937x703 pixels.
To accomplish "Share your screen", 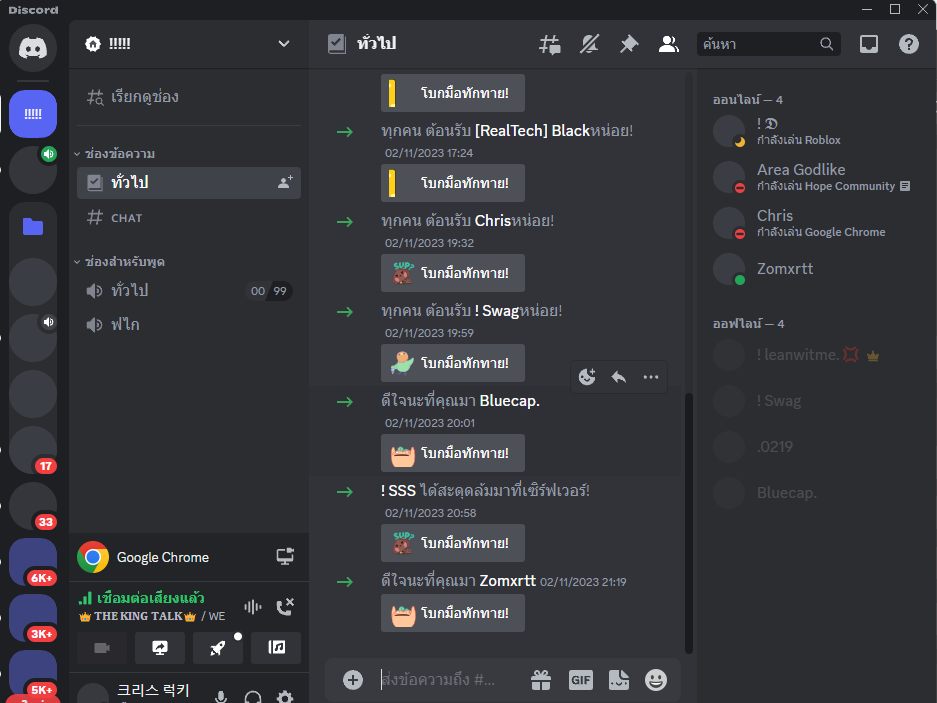I will tap(160, 648).
